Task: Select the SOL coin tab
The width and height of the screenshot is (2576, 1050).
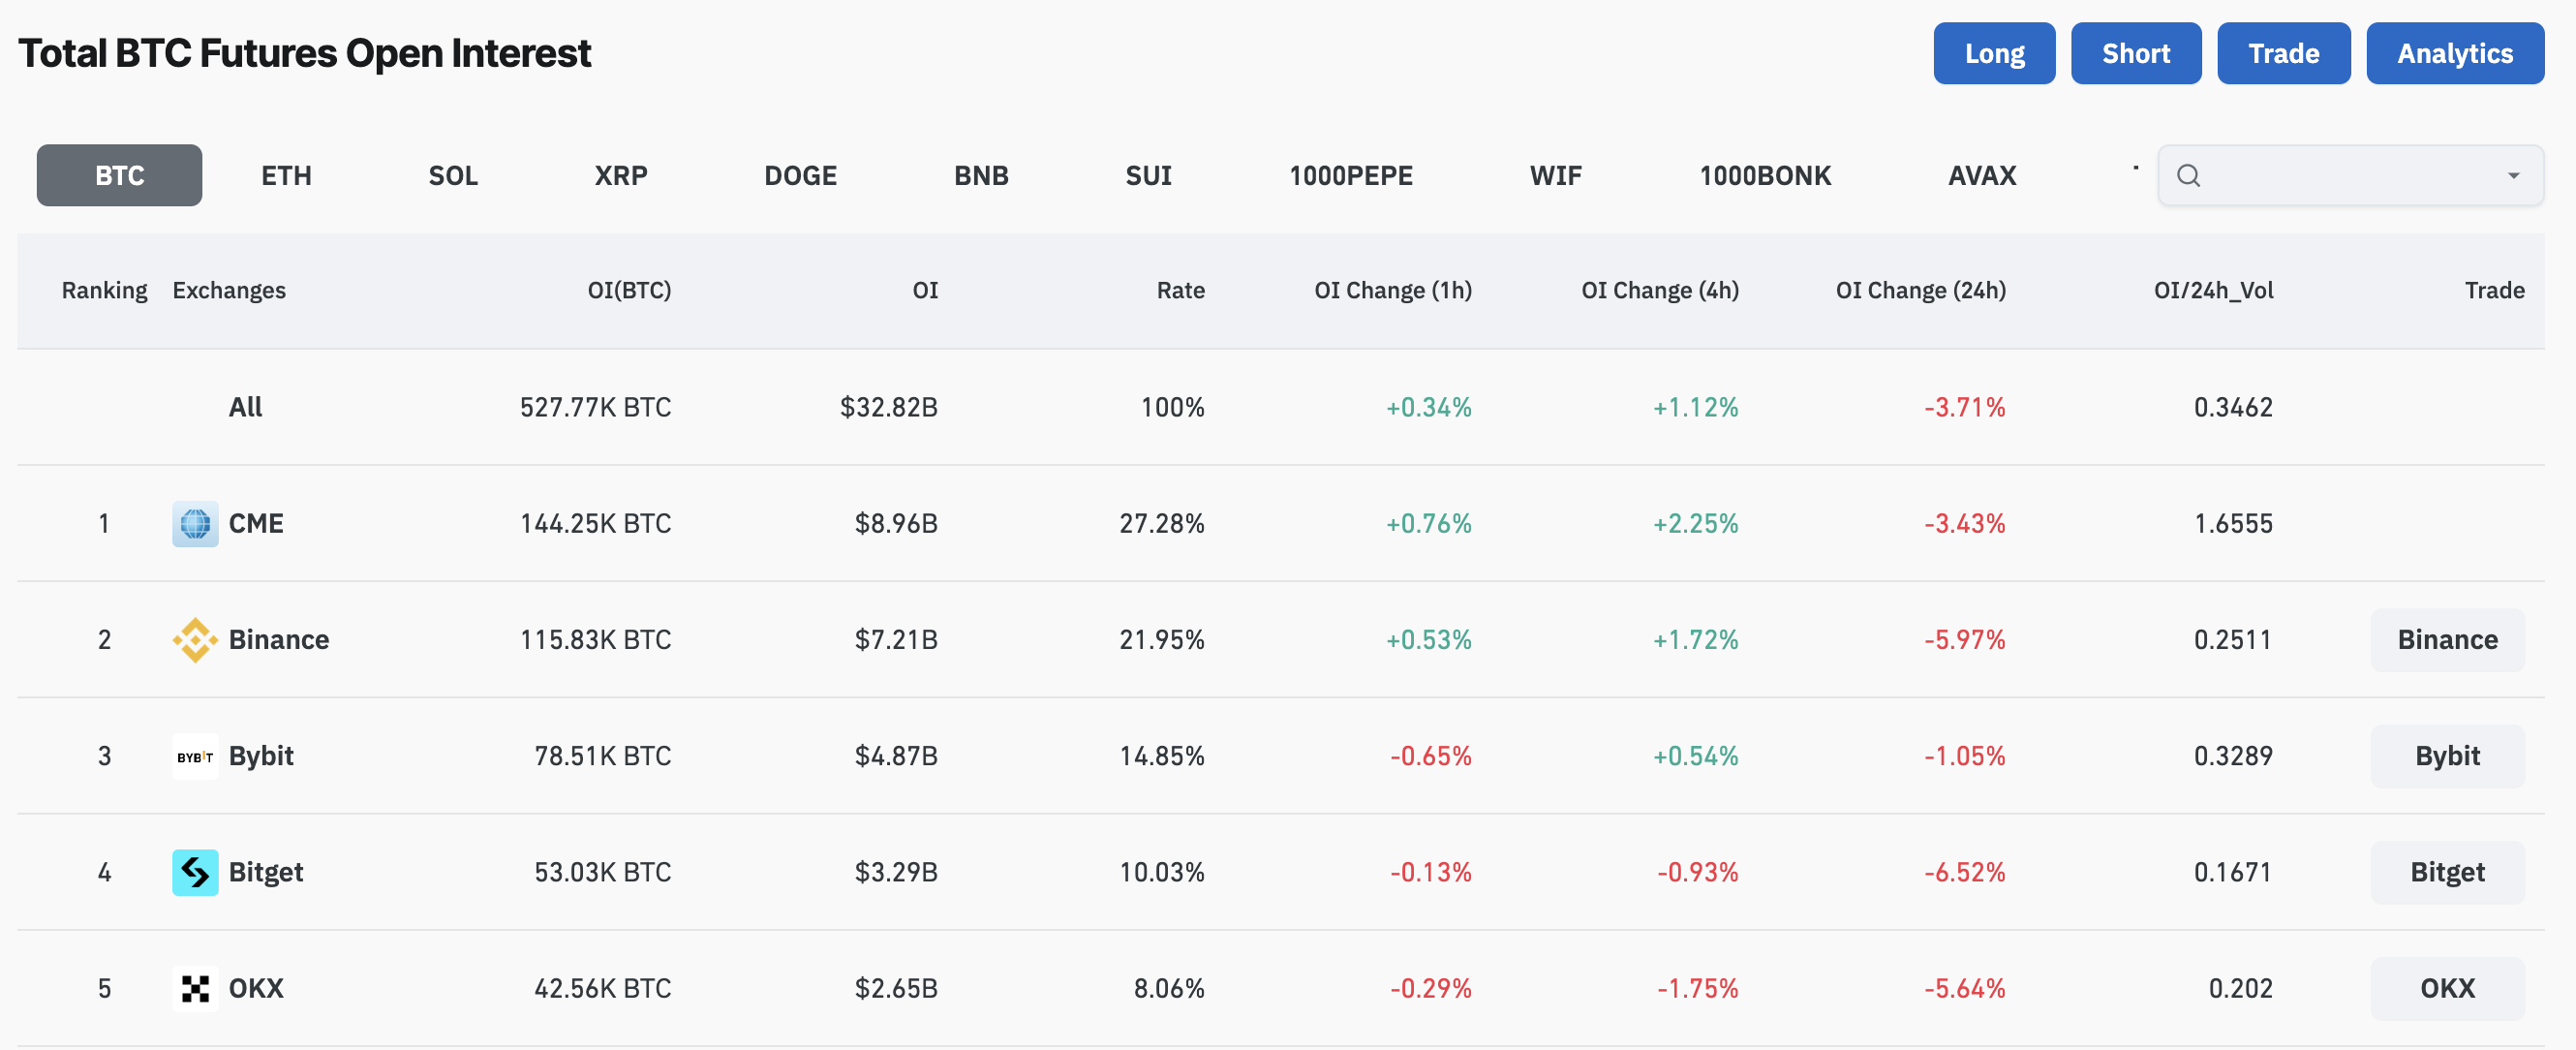Action: pyautogui.click(x=453, y=176)
